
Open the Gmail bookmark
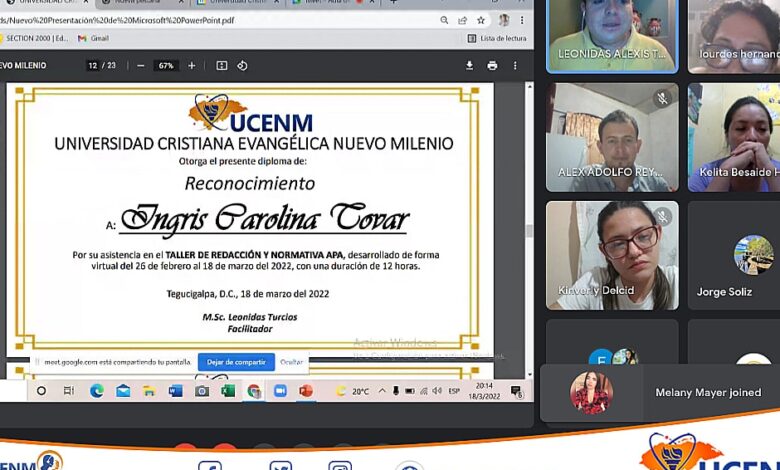(x=93, y=38)
